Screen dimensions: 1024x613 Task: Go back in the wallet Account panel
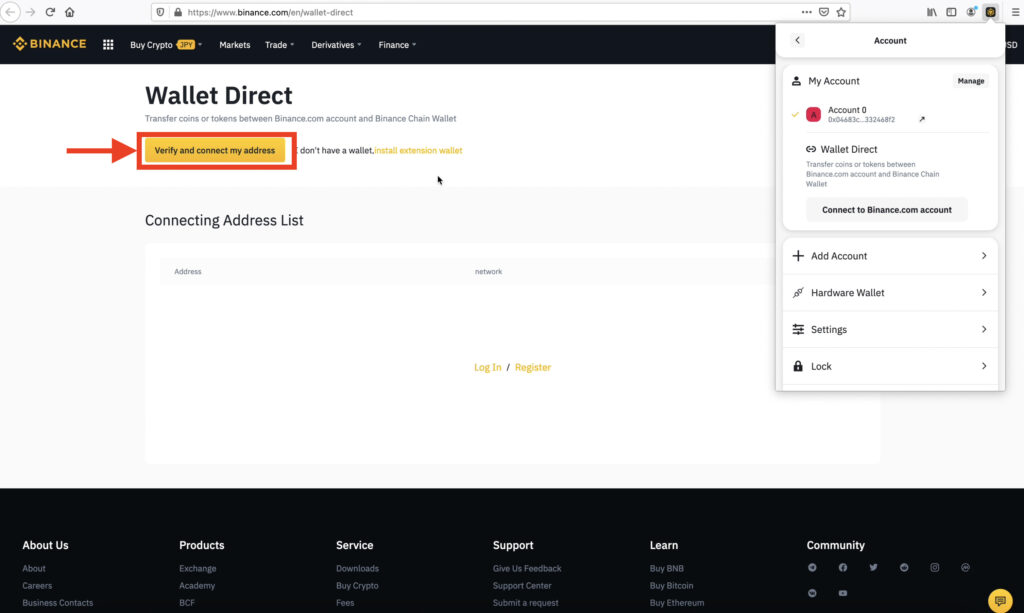pos(797,40)
